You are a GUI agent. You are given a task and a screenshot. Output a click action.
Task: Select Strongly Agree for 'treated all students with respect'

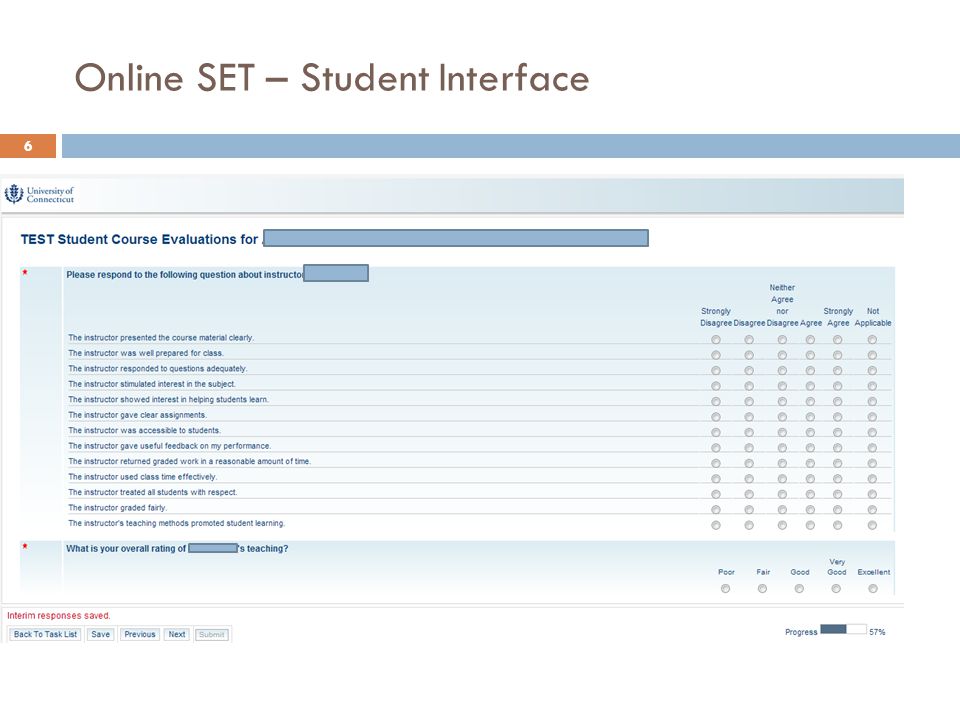point(837,494)
